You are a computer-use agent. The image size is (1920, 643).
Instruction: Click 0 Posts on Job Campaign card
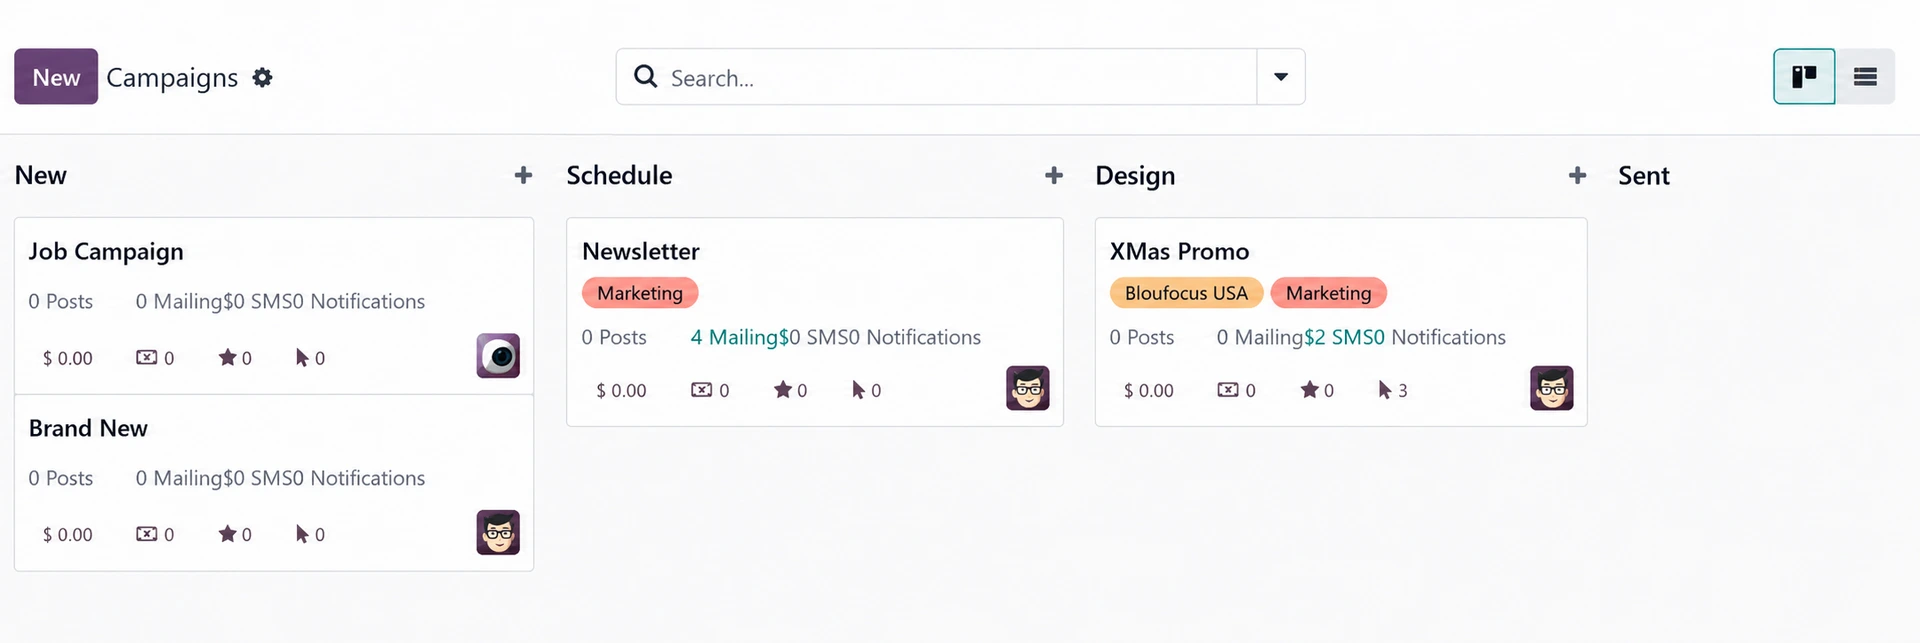pyautogui.click(x=61, y=302)
